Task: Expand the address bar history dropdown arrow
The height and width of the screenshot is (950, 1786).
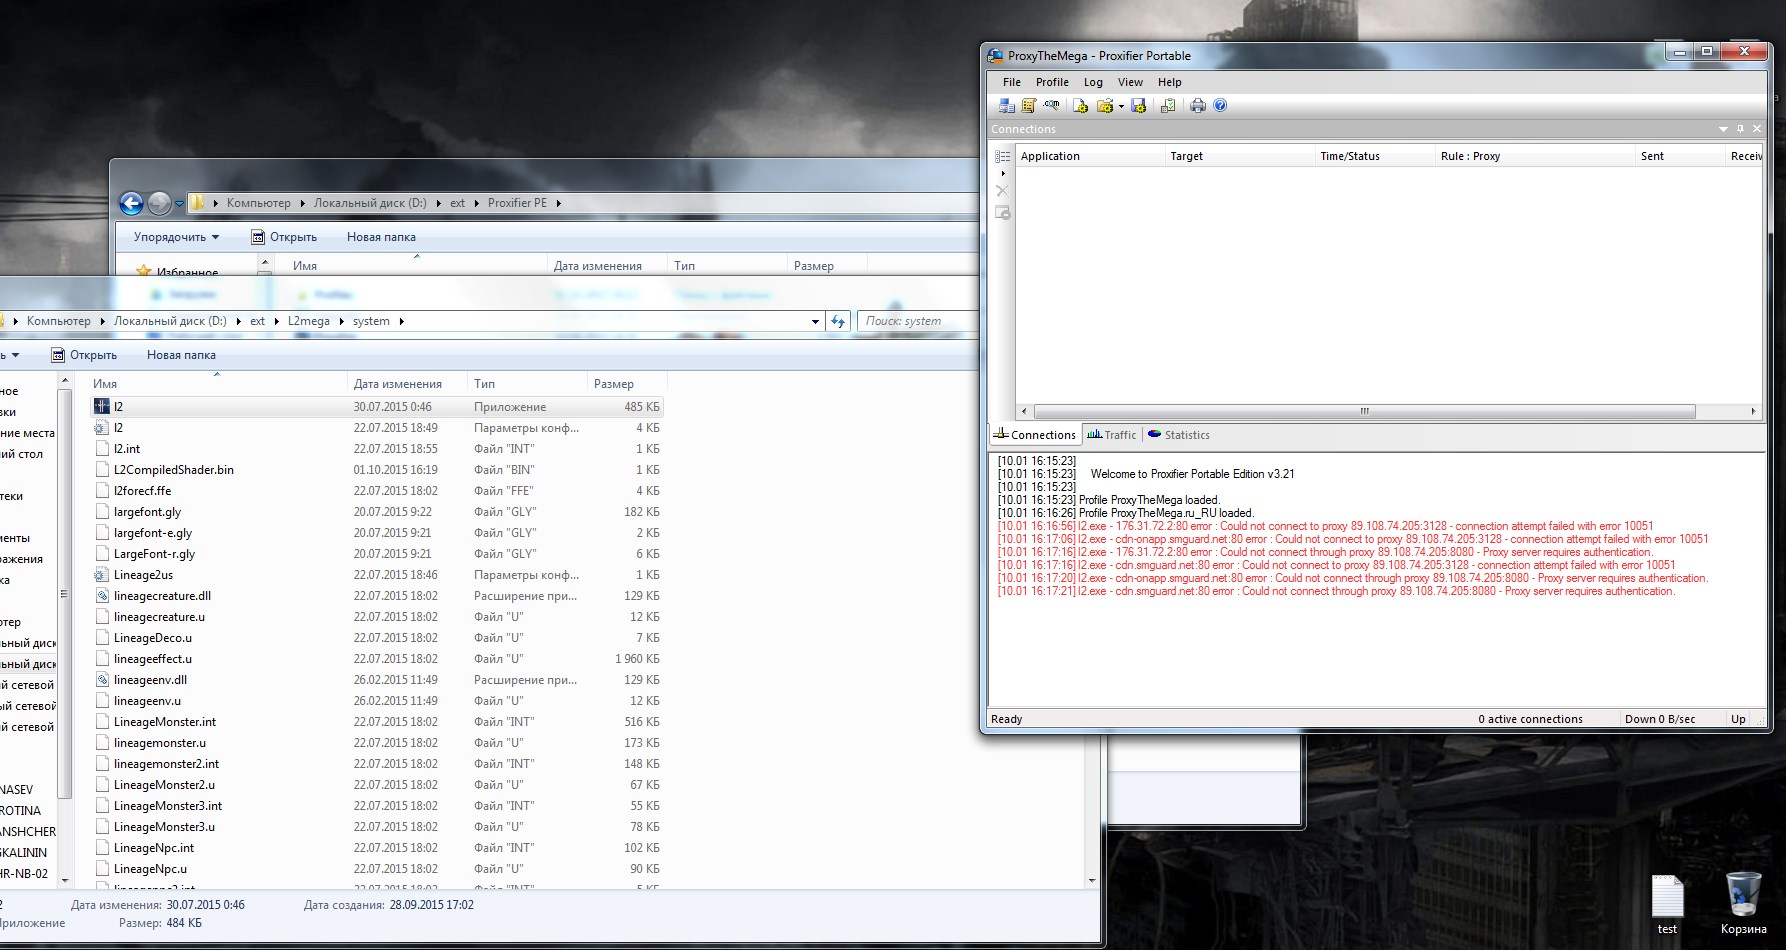Action: coord(815,322)
